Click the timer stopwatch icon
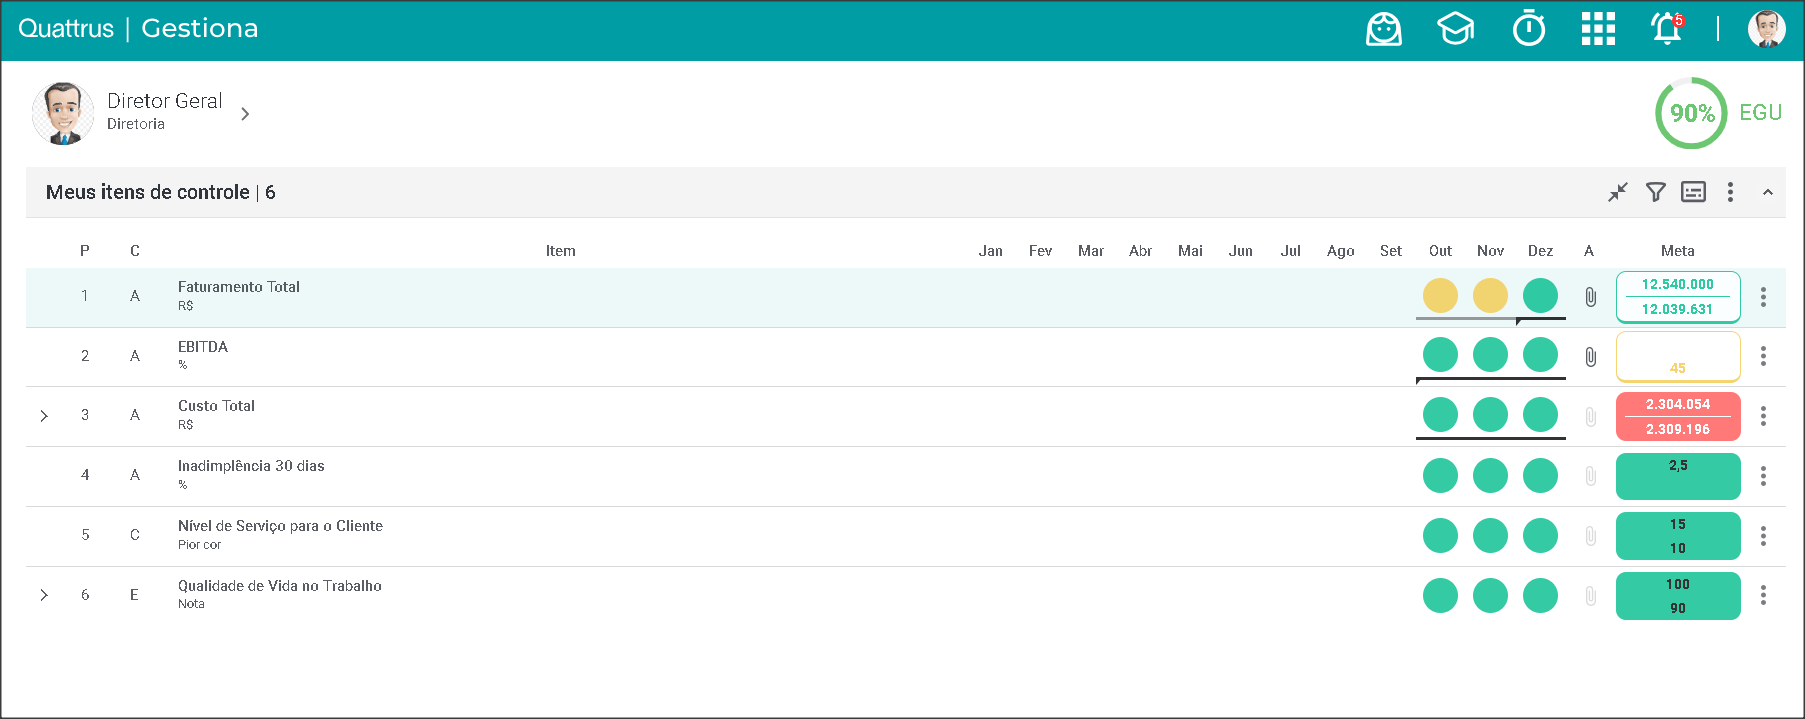 click(1528, 29)
